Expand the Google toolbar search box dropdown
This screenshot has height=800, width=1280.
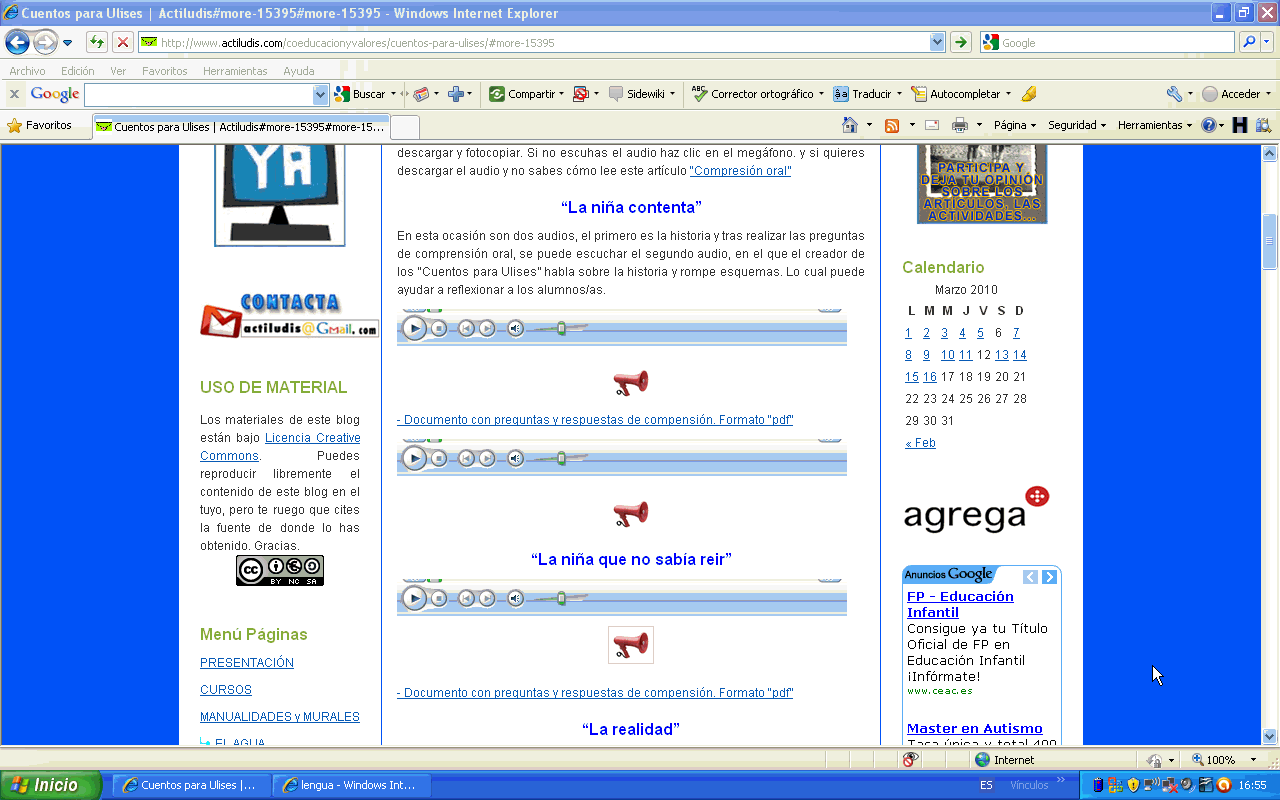coord(321,94)
